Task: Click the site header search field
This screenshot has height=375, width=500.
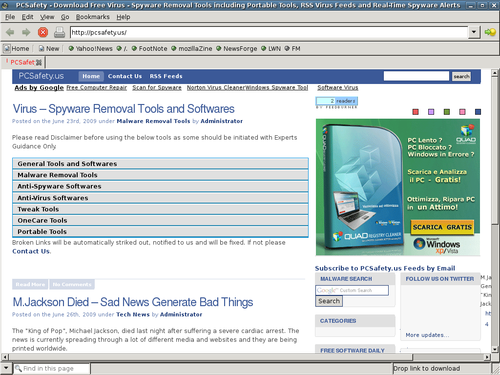Action: pyautogui.click(x=416, y=76)
